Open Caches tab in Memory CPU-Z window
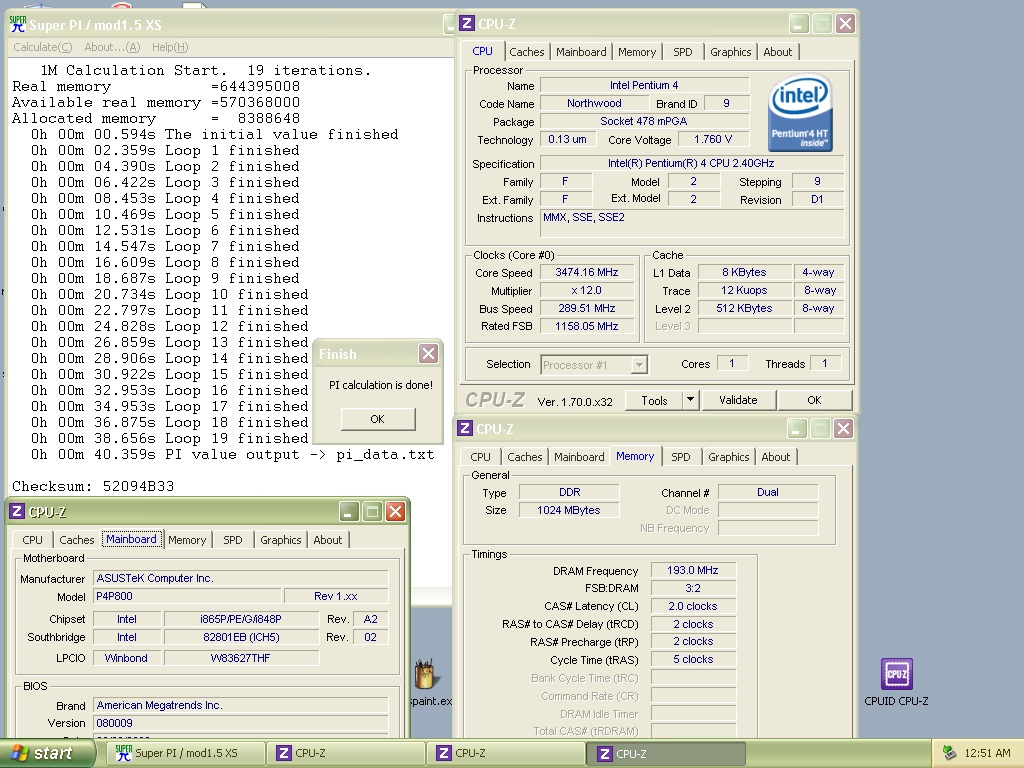Viewport: 1024px width, 768px height. coord(524,457)
